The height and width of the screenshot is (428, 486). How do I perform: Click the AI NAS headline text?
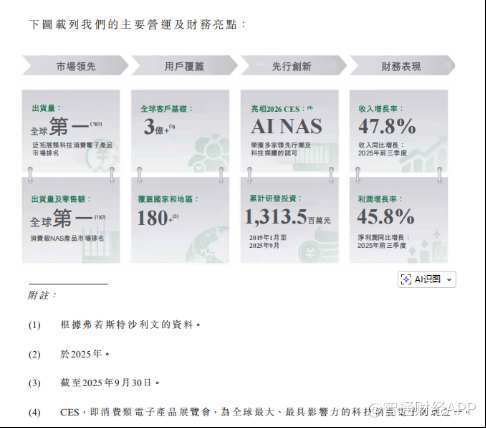287,126
